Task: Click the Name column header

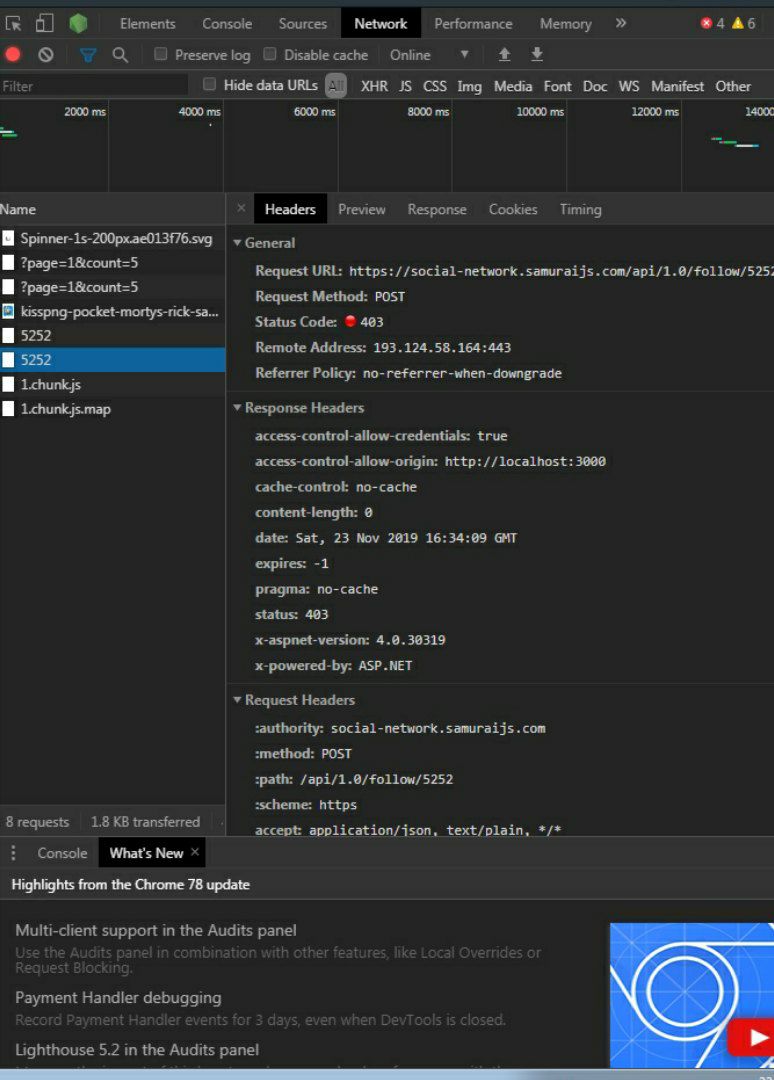Action: click(112, 209)
